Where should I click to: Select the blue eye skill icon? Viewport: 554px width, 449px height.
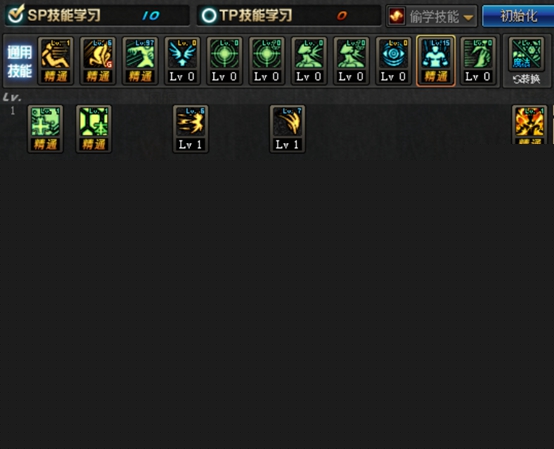[x=393, y=61]
